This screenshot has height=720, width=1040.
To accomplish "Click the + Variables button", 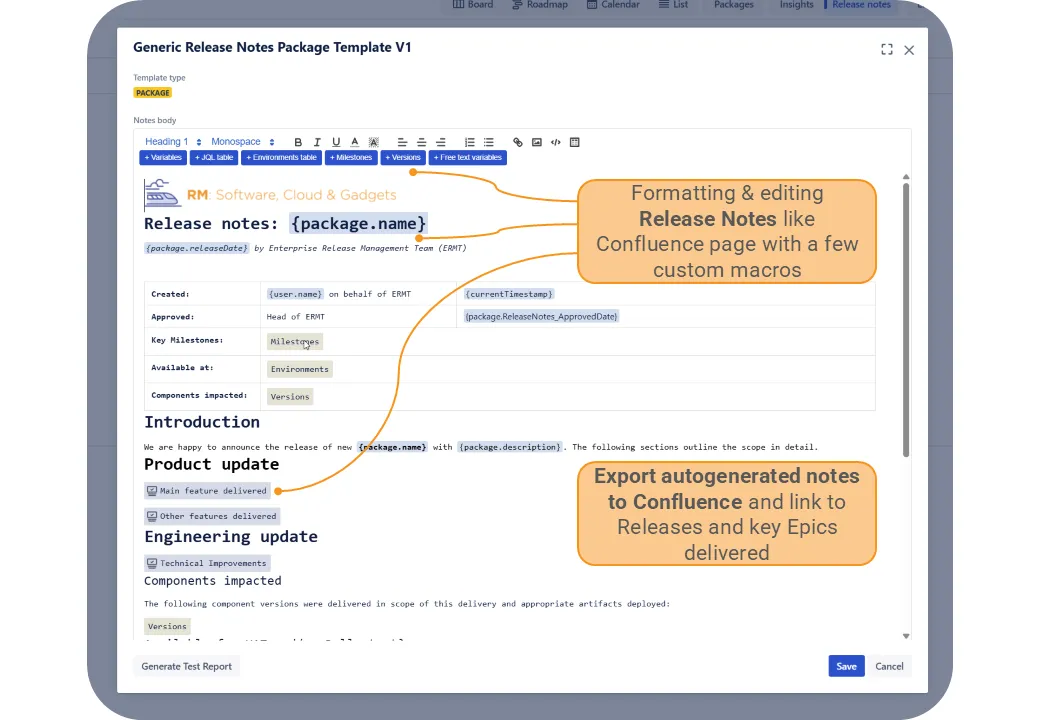I will pos(163,158).
